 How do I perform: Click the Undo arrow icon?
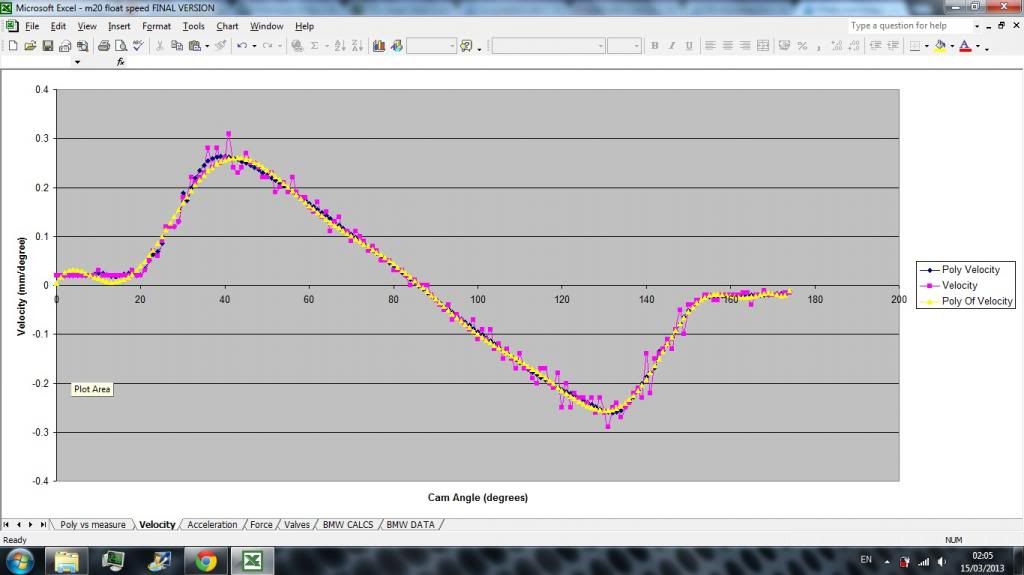click(241, 46)
